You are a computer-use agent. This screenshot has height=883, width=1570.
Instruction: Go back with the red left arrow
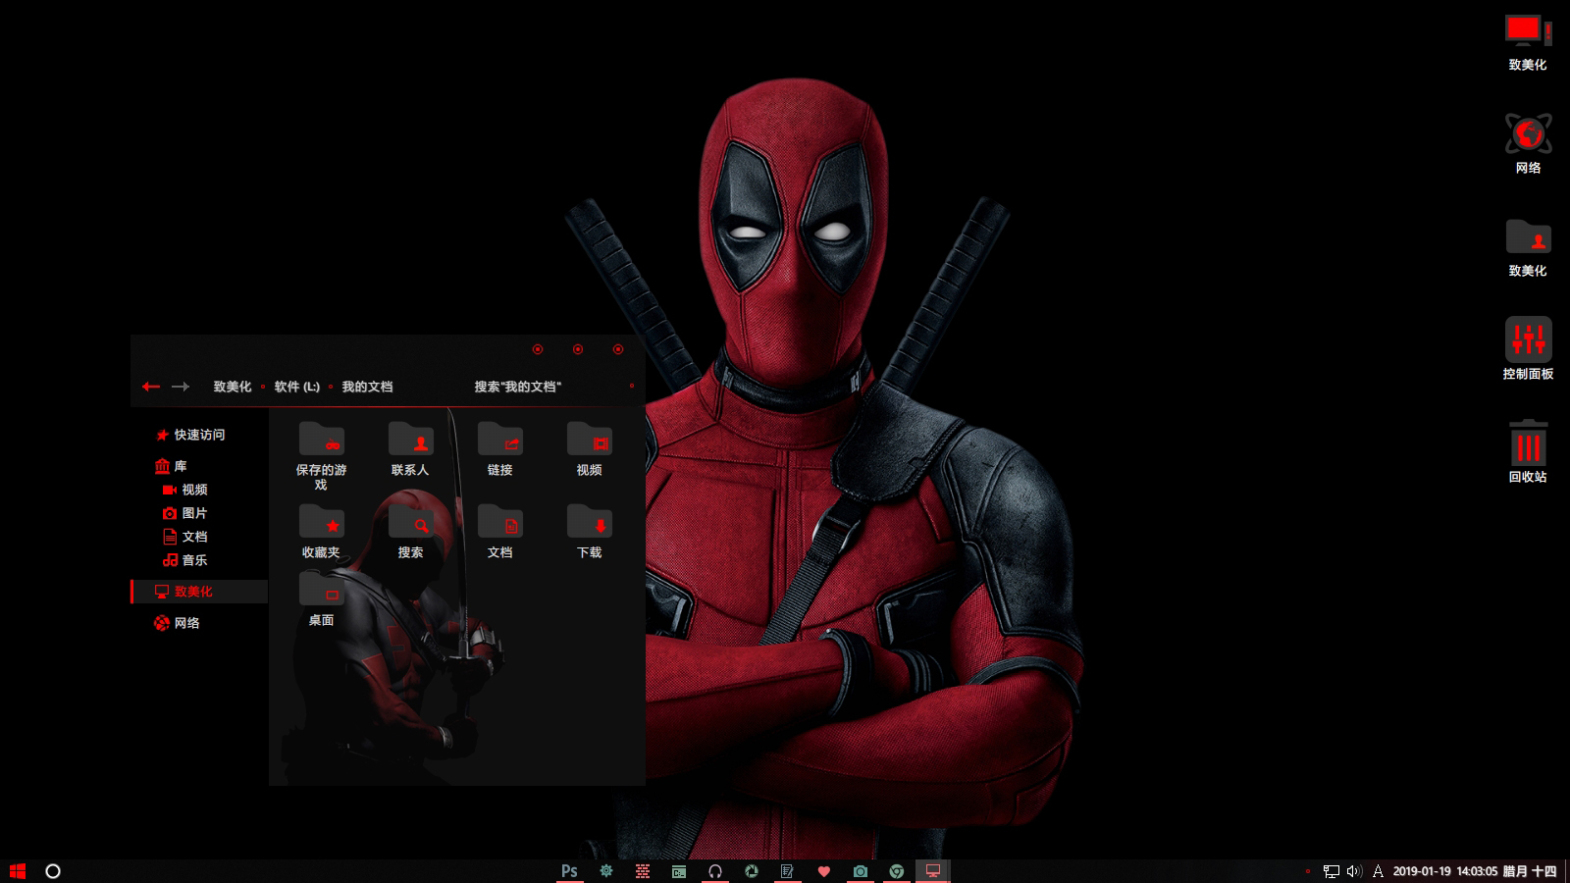[x=151, y=387]
